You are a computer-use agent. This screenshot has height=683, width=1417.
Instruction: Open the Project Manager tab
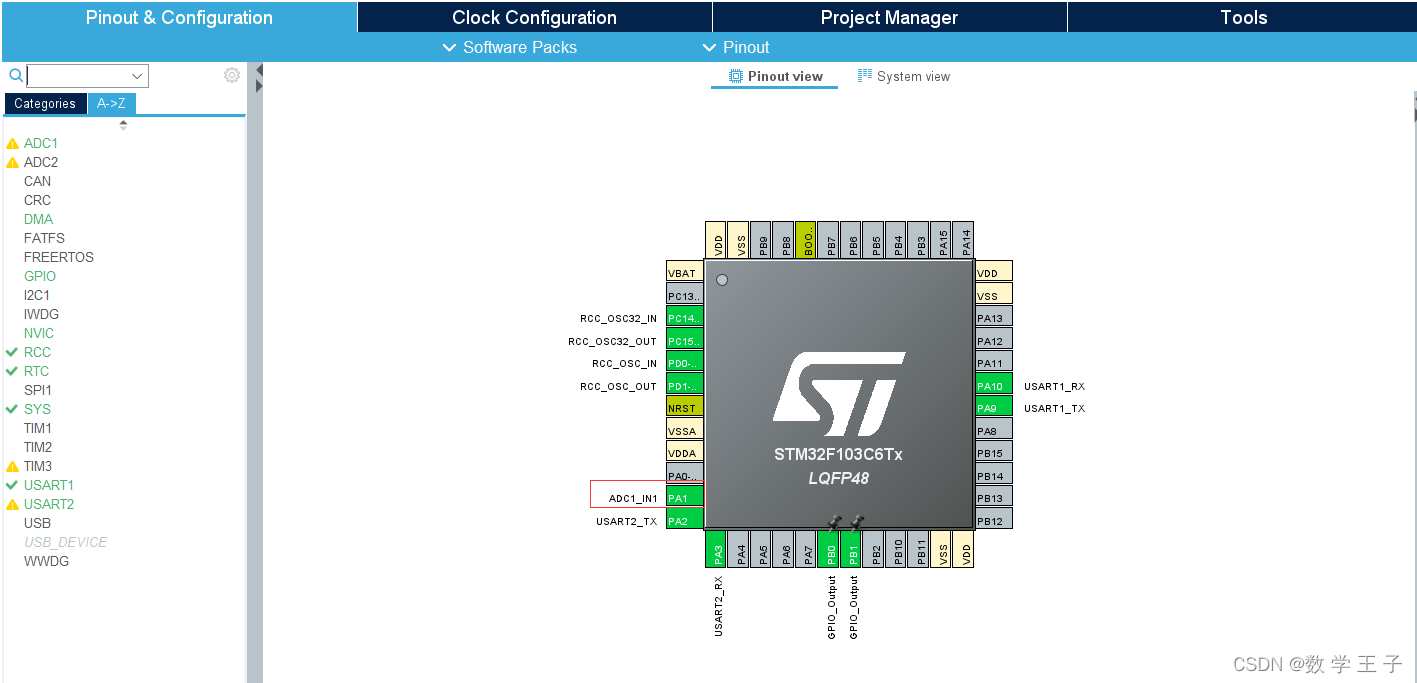[888, 16]
